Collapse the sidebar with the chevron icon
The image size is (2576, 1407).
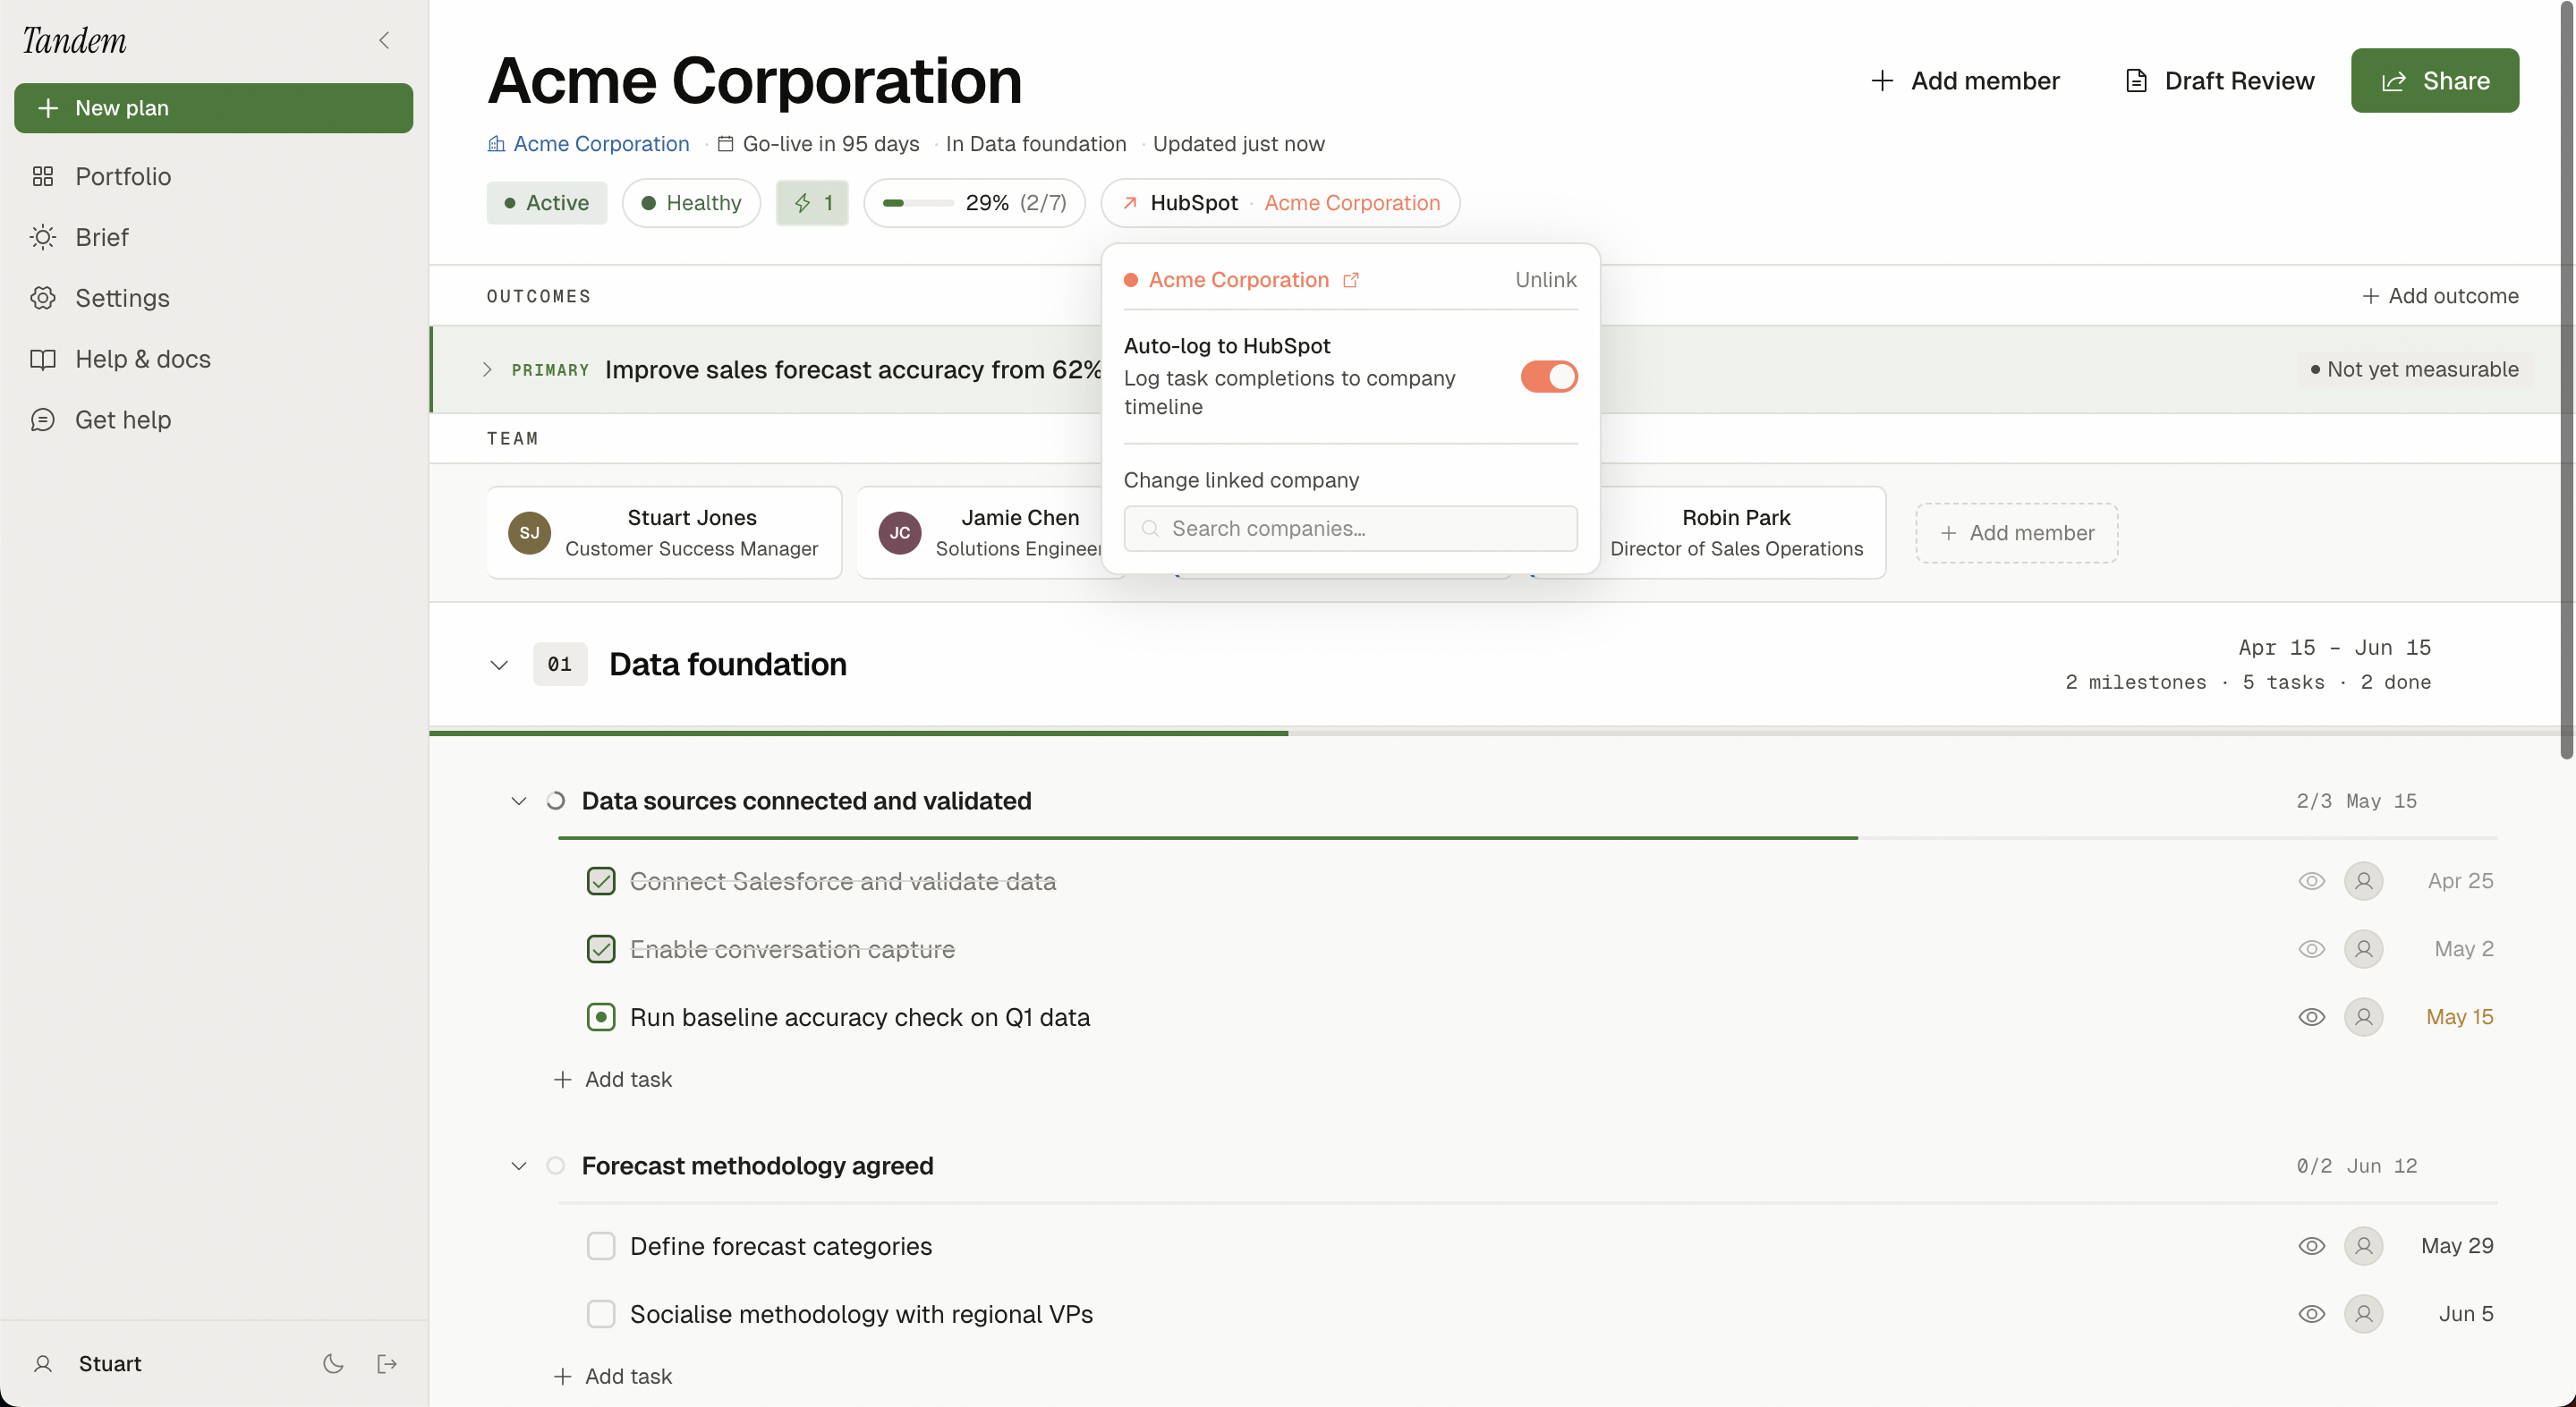[x=384, y=40]
